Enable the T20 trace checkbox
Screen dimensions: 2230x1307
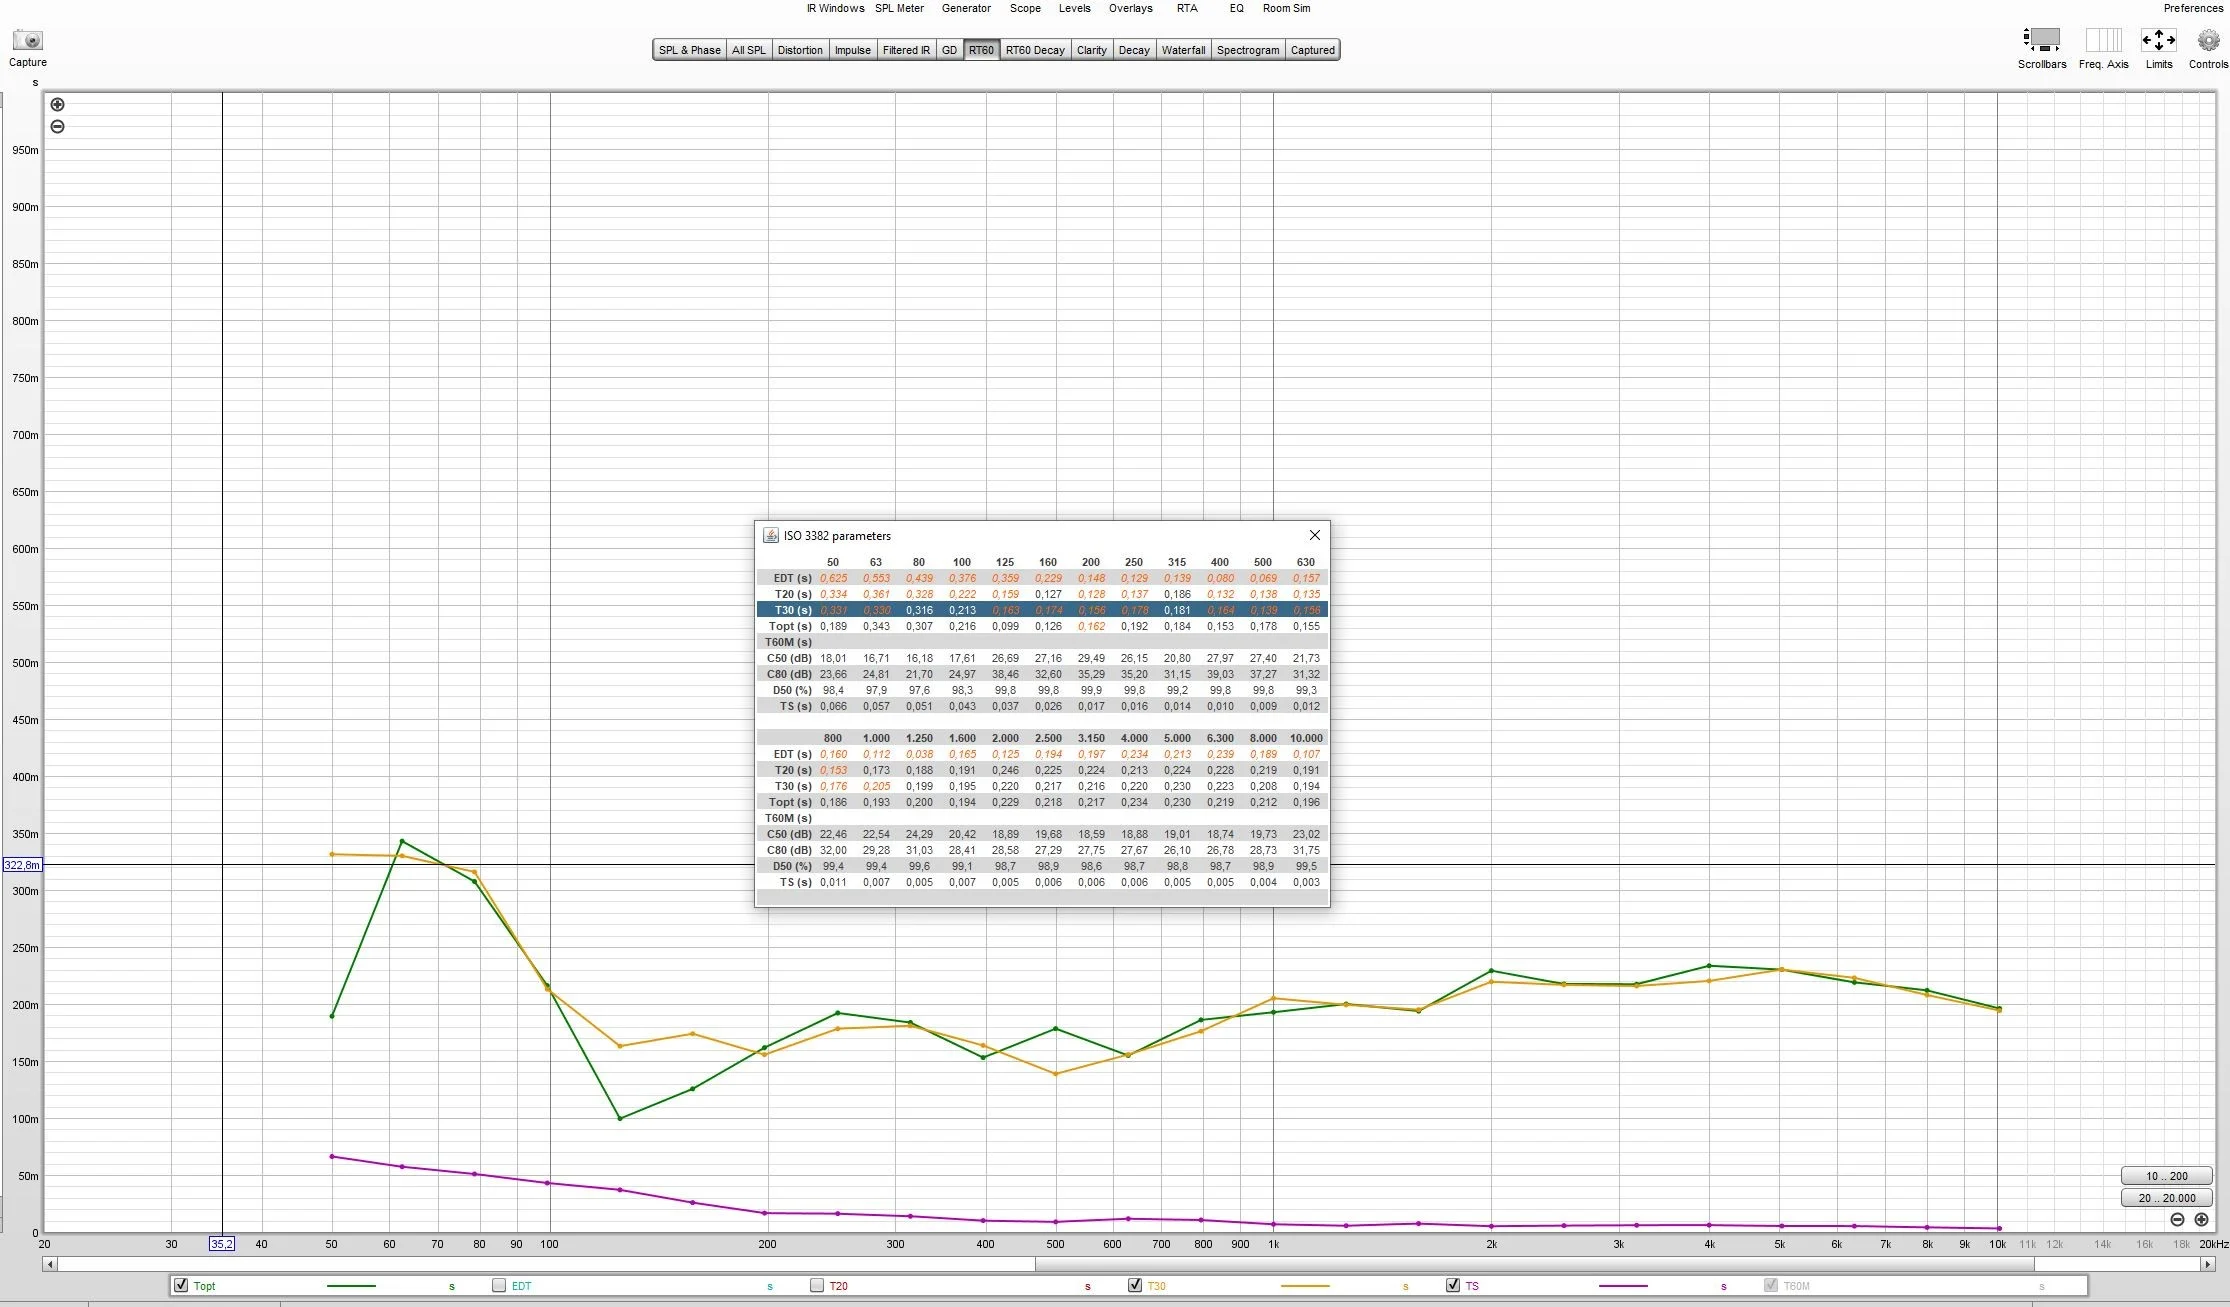click(x=817, y=1285)
